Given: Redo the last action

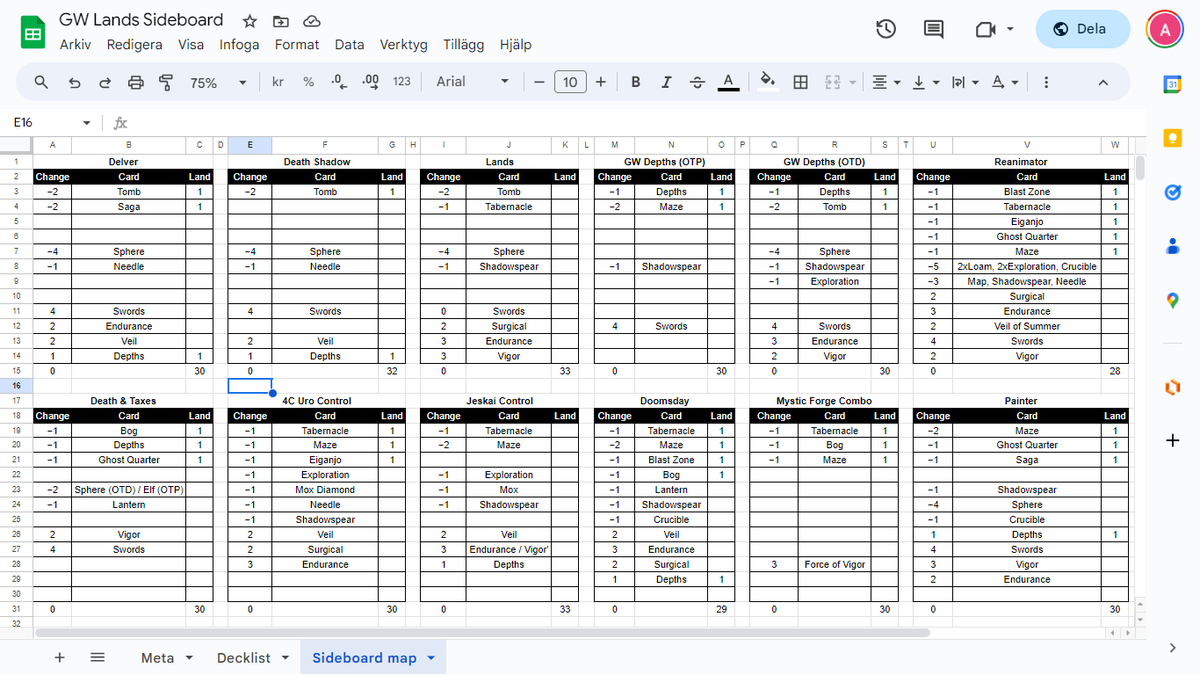Looking at the screenshot, I should pos(105,82).
